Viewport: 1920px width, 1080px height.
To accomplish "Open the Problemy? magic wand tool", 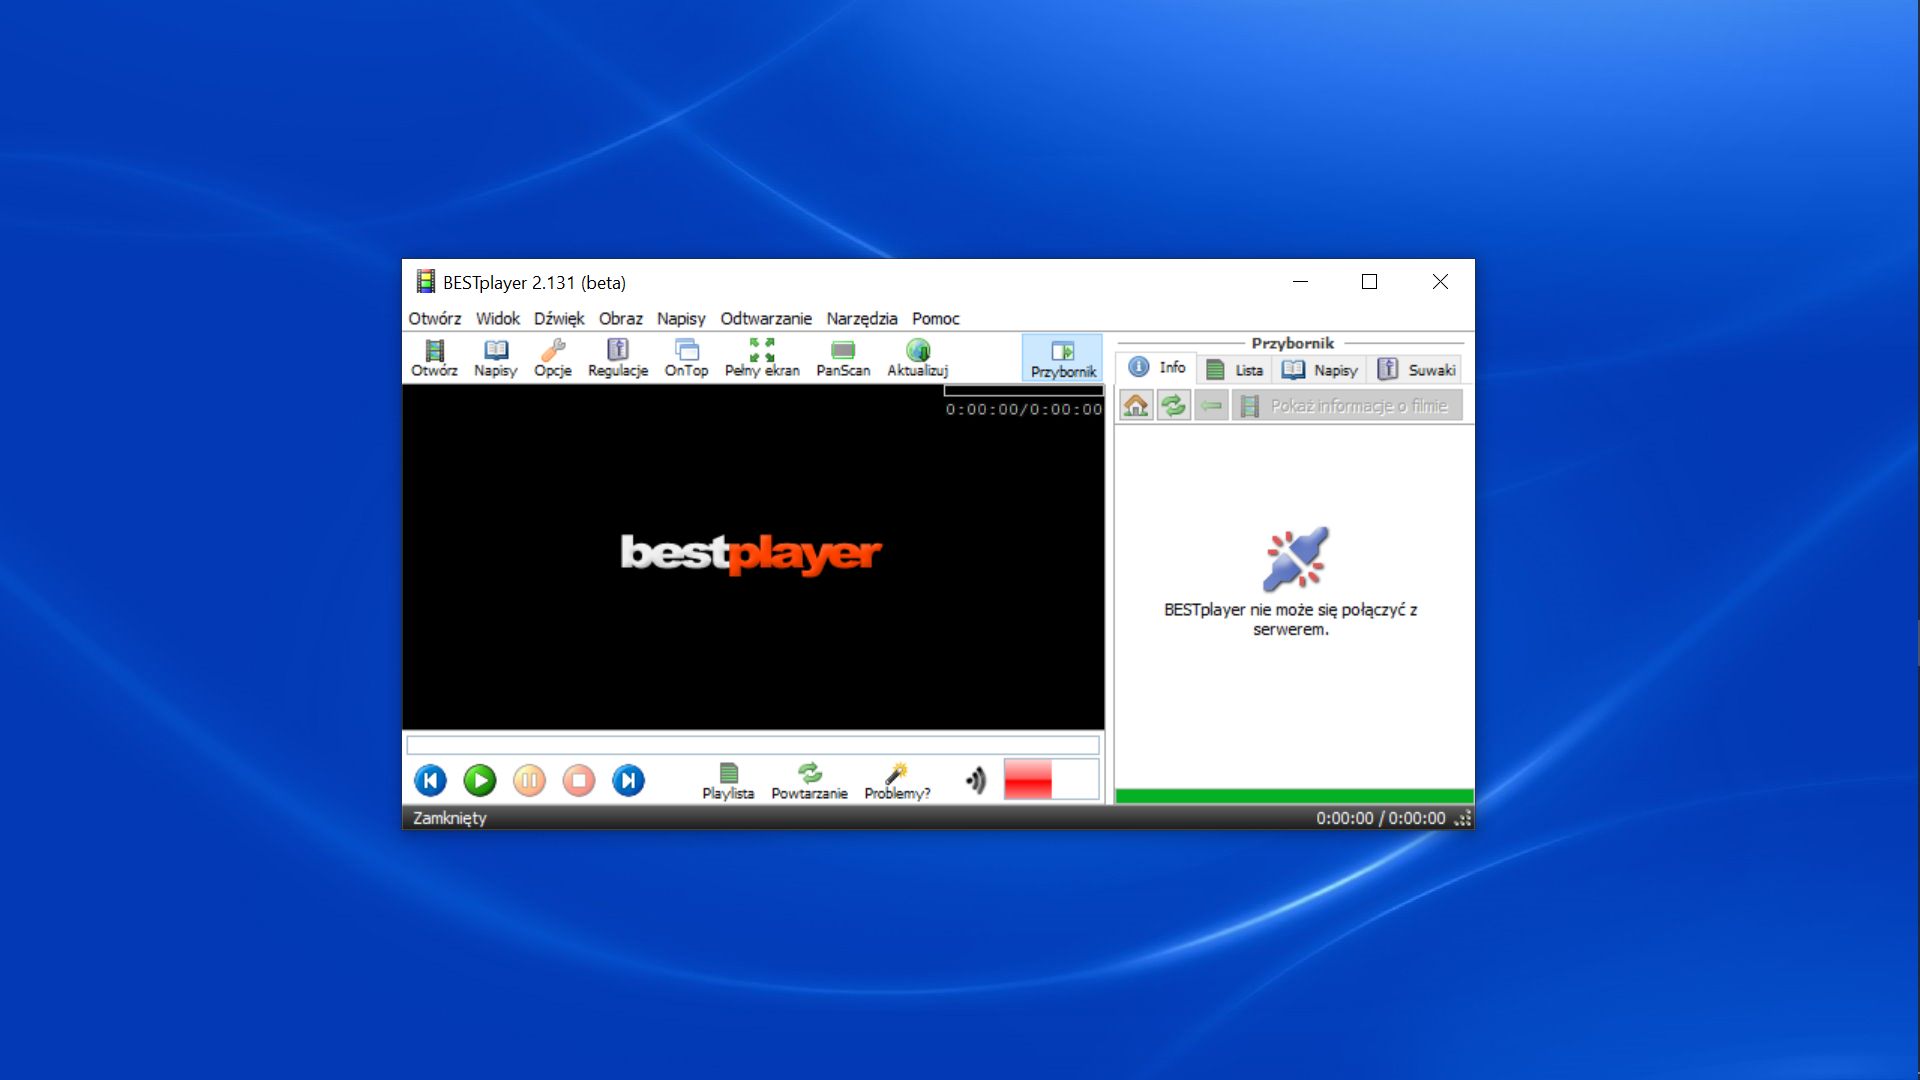I will pos(896,779).
